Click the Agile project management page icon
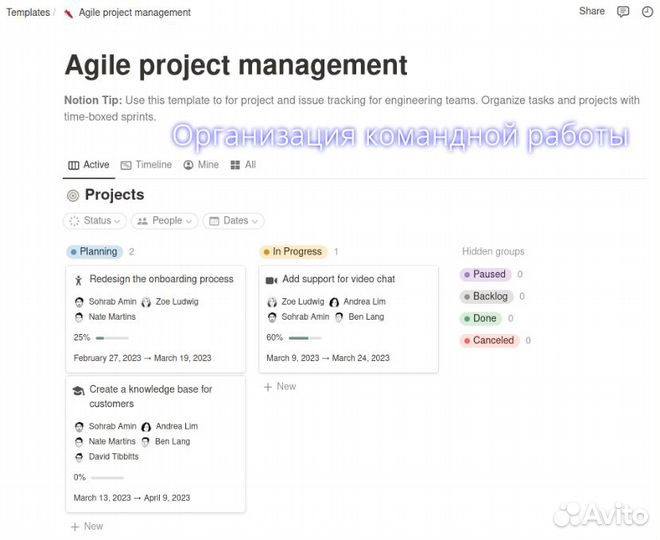The image size is (660, 540). coord(68,13)
